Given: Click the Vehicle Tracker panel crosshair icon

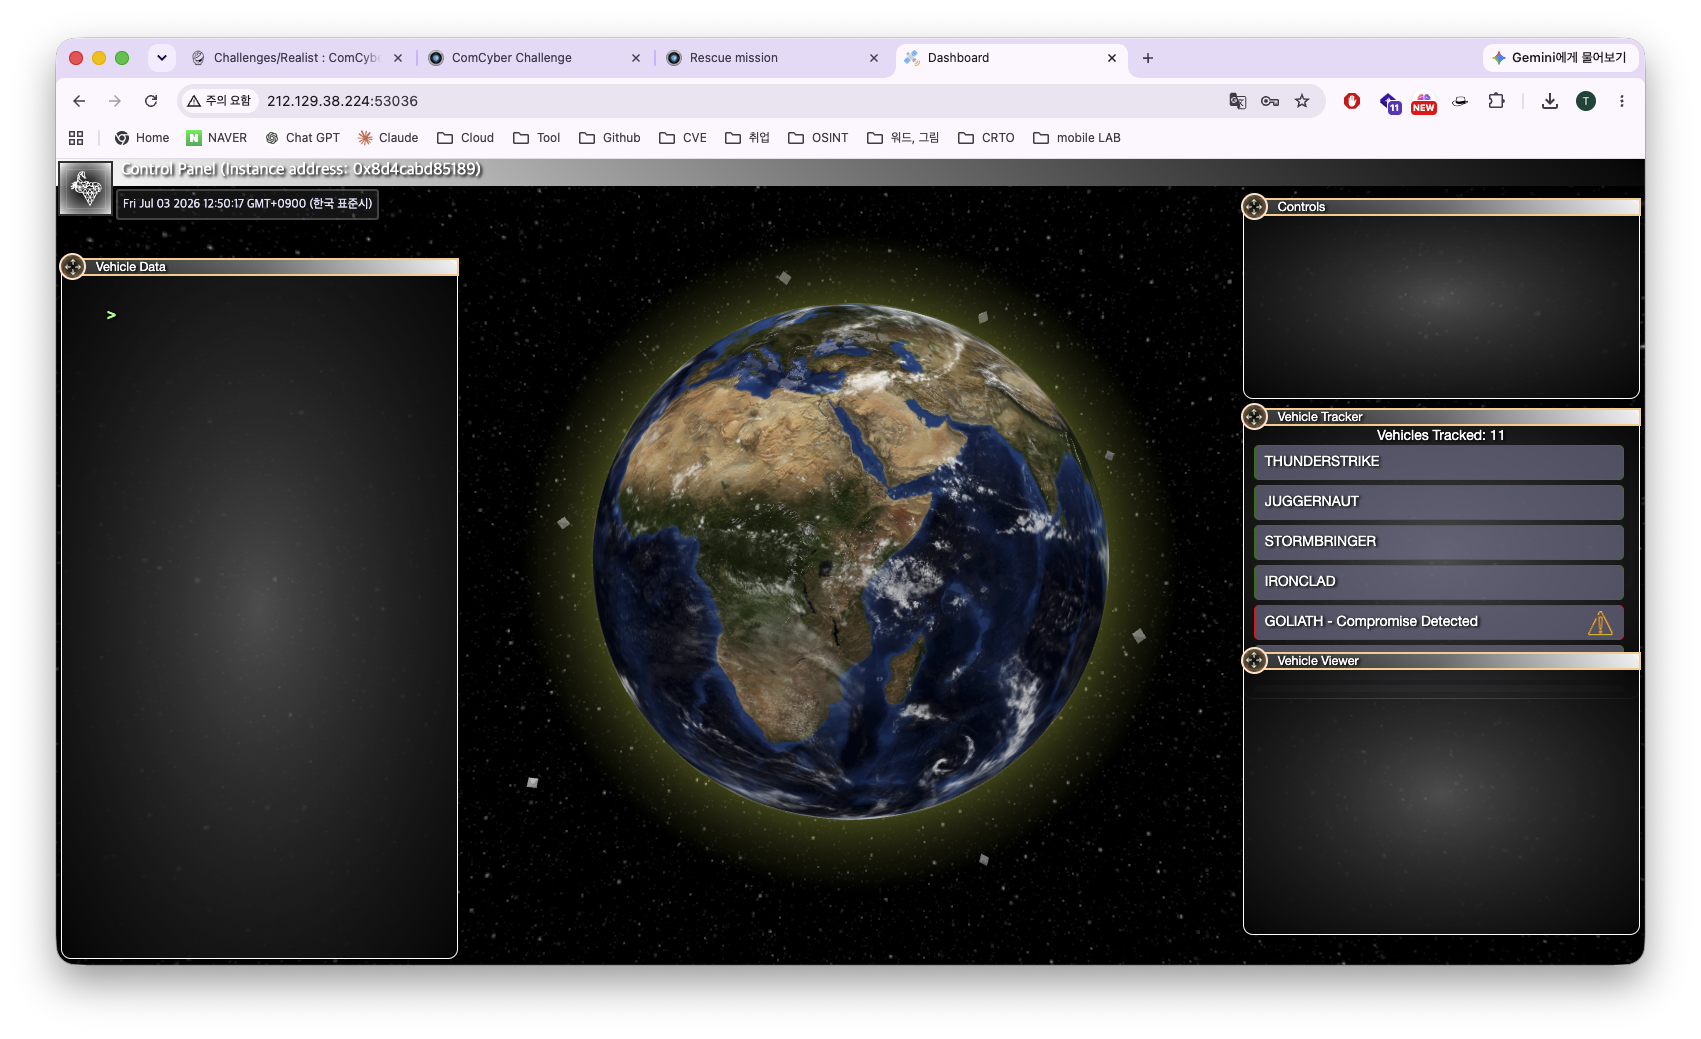Looking at the screenshot, I should point(1254,417).
